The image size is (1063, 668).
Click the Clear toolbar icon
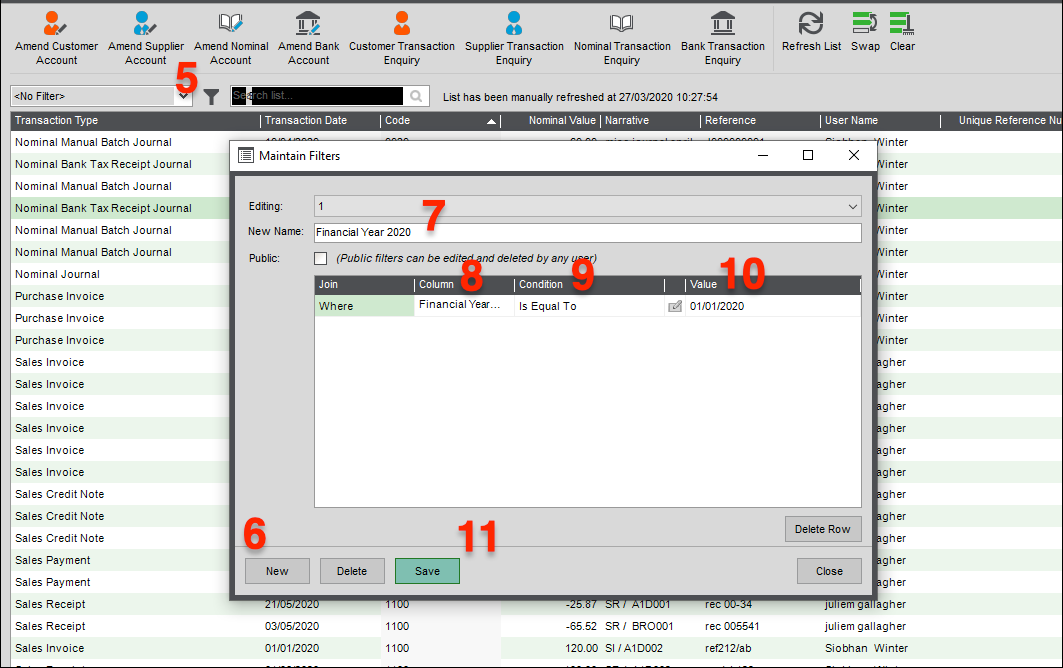click(x=902, y=30)
